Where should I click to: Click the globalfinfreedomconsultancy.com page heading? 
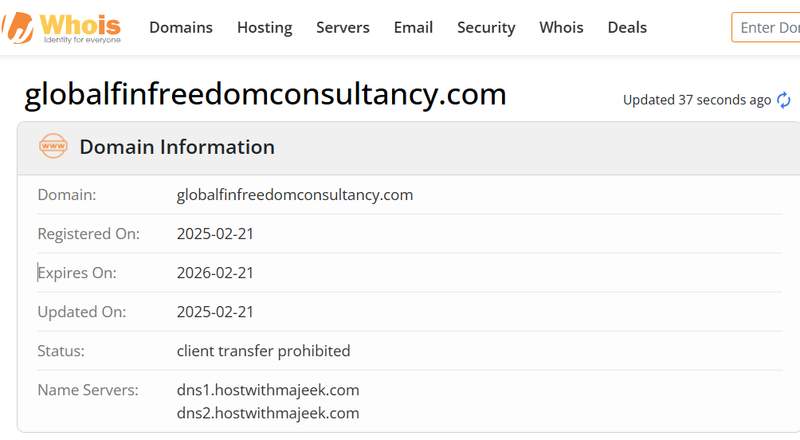coord(265,94)
